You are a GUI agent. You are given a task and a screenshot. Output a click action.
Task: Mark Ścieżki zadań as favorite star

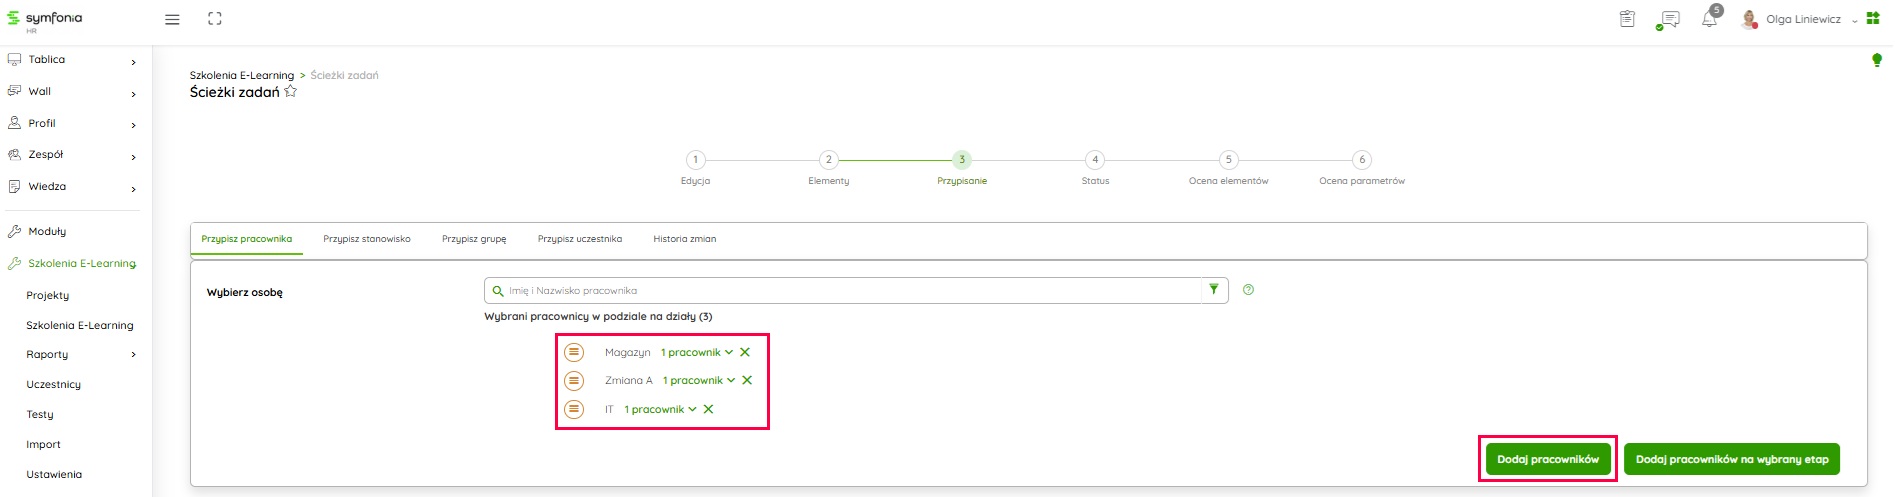click(291, 92)
